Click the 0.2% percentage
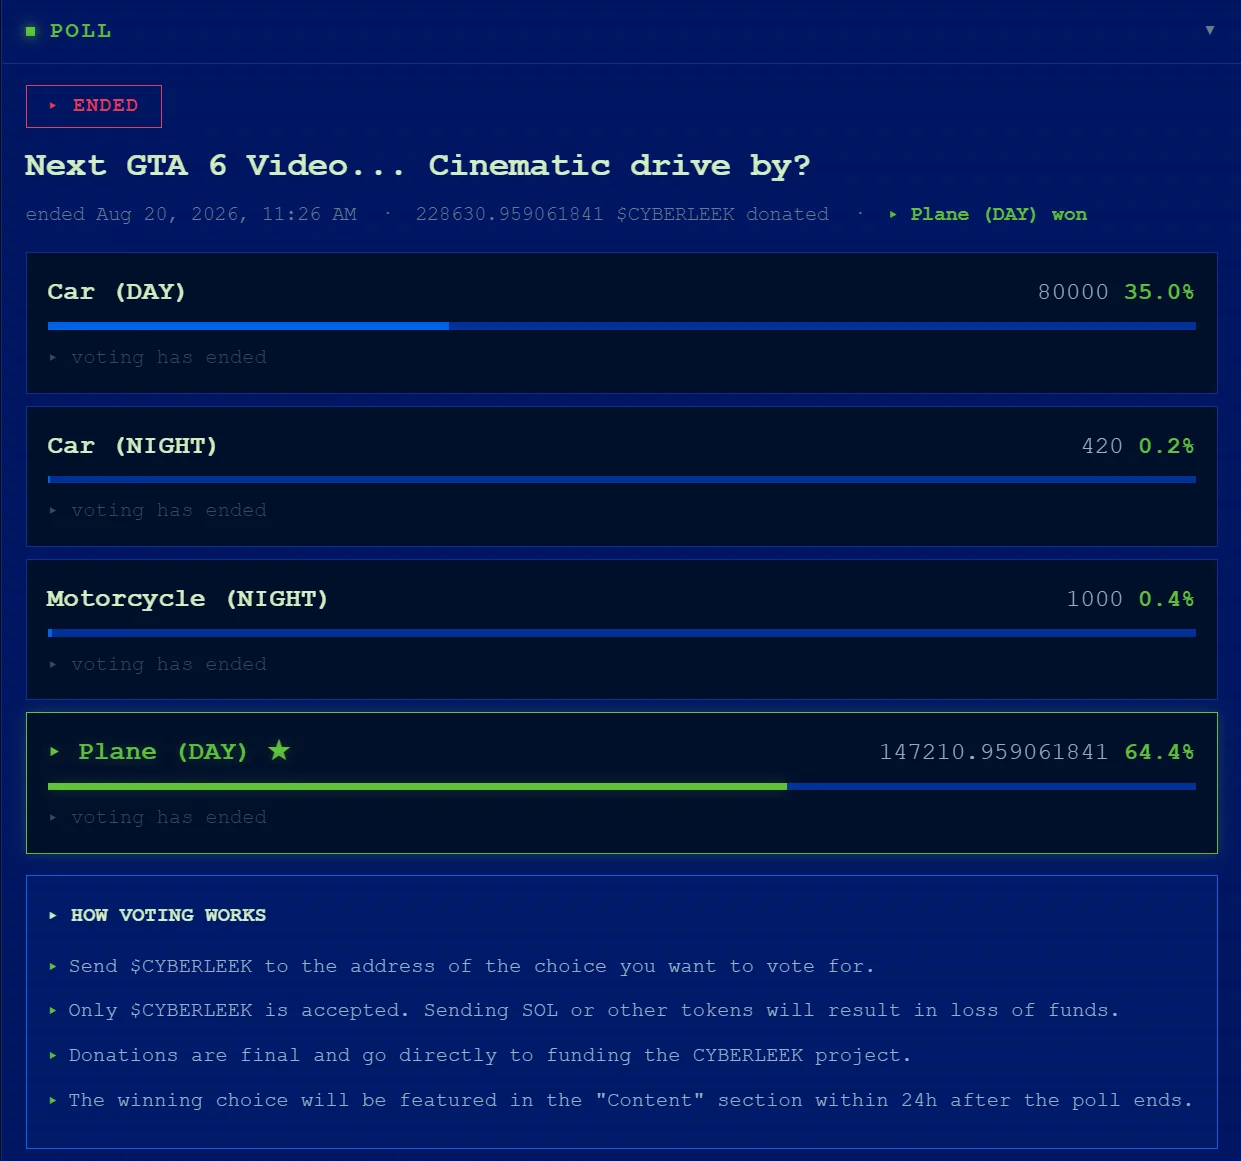Viewport: 1241px width, 1161px height. 1166,446
